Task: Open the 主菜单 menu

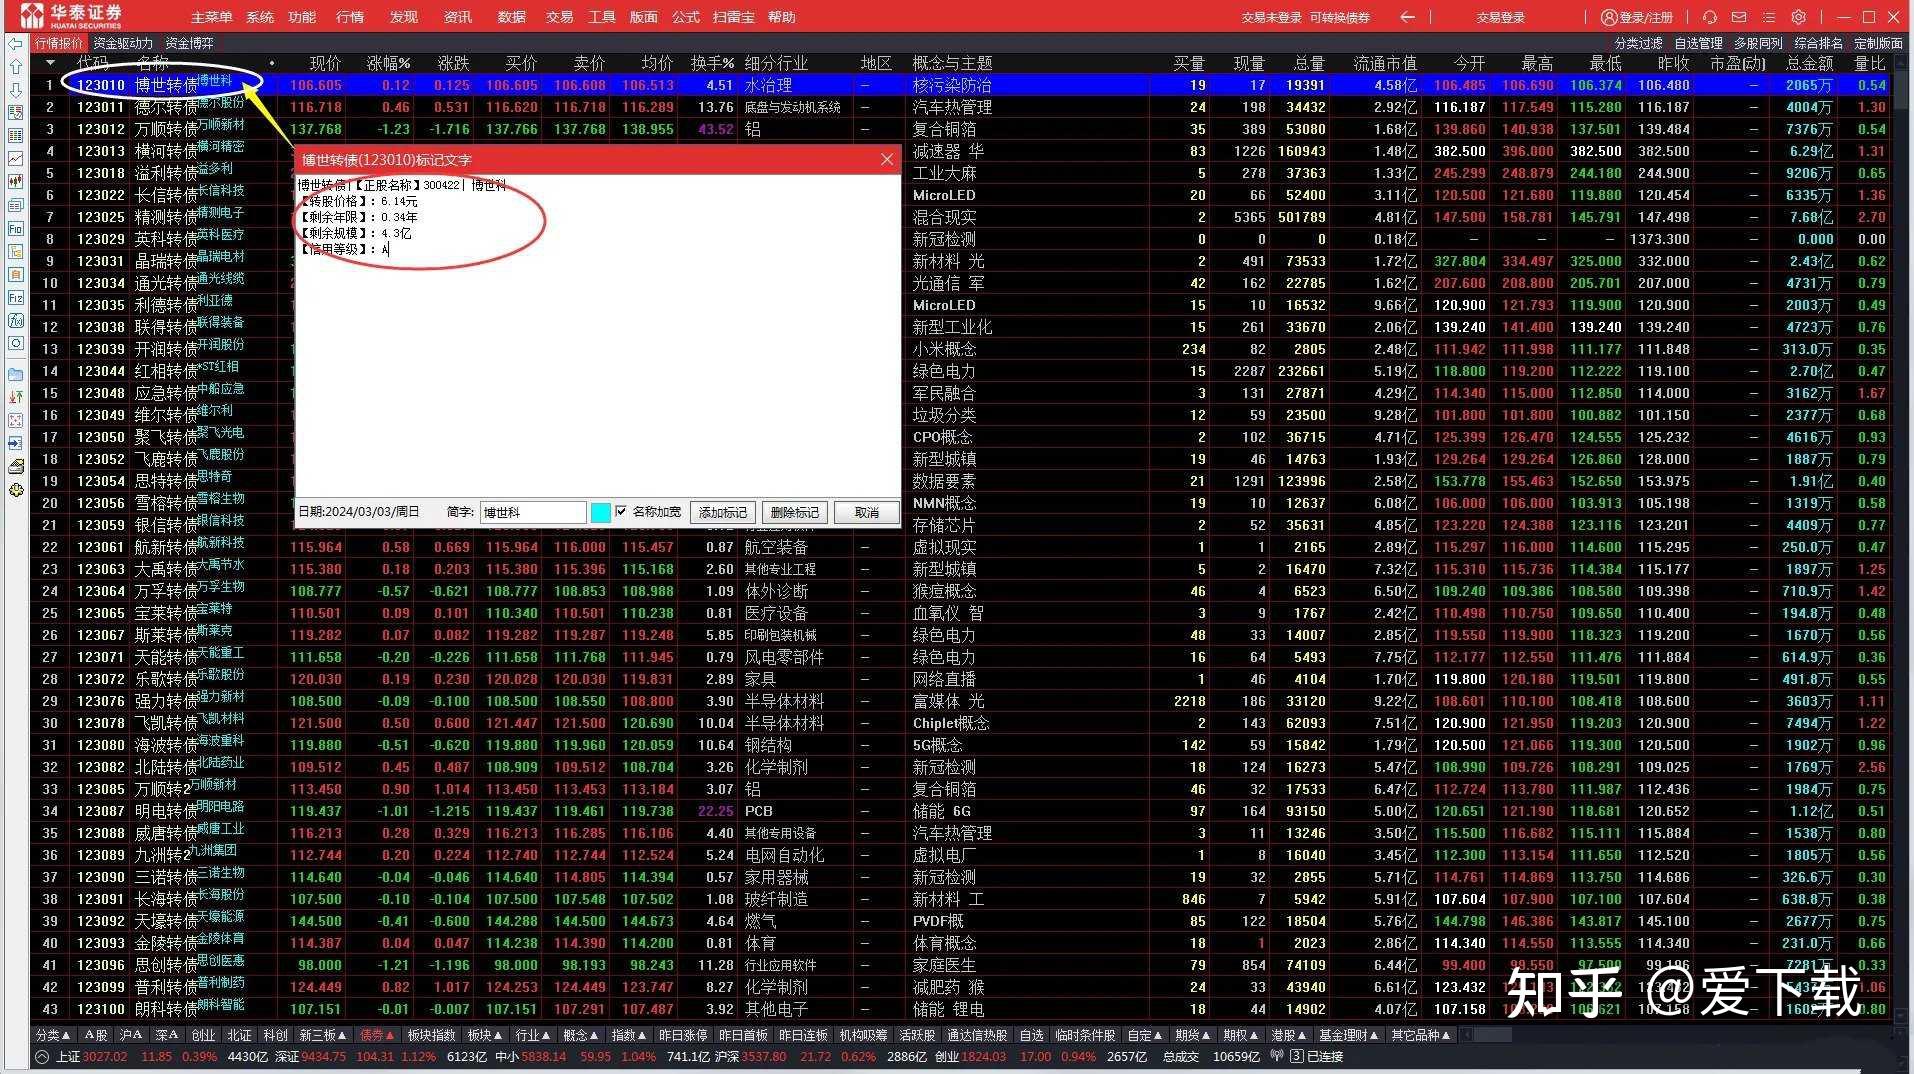Action: pyautogui.click(x=212, y=17)
